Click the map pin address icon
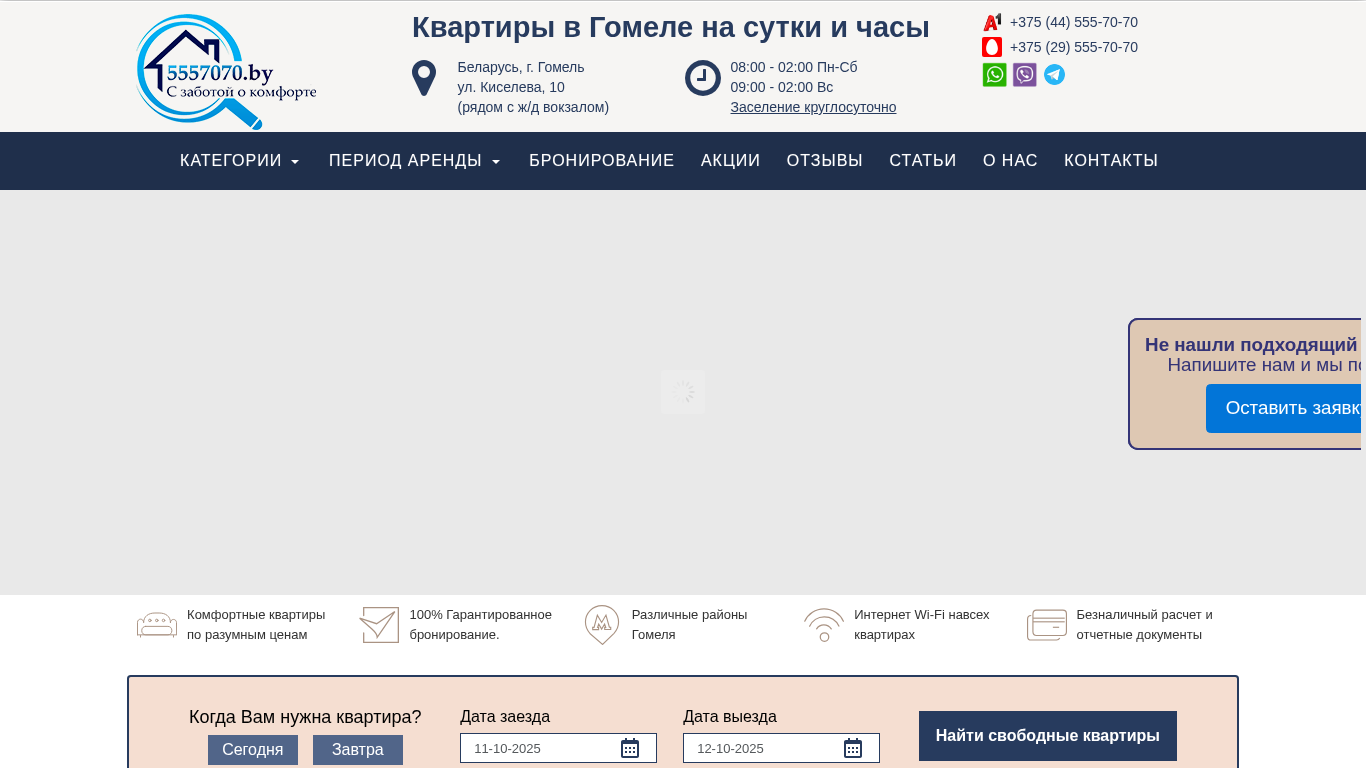Screen dimensions: 1366x768 coord(424,78)
